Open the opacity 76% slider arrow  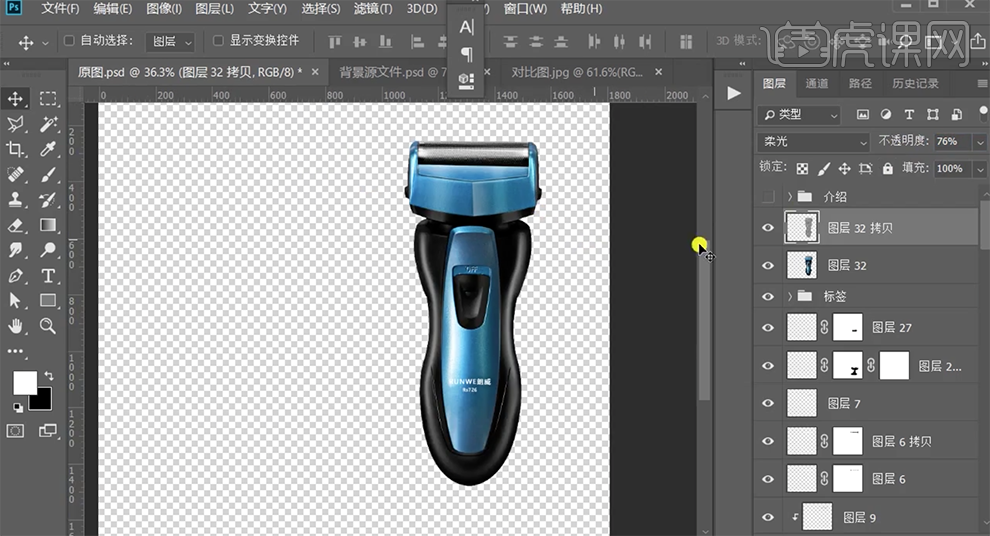(x=980, y=141)
